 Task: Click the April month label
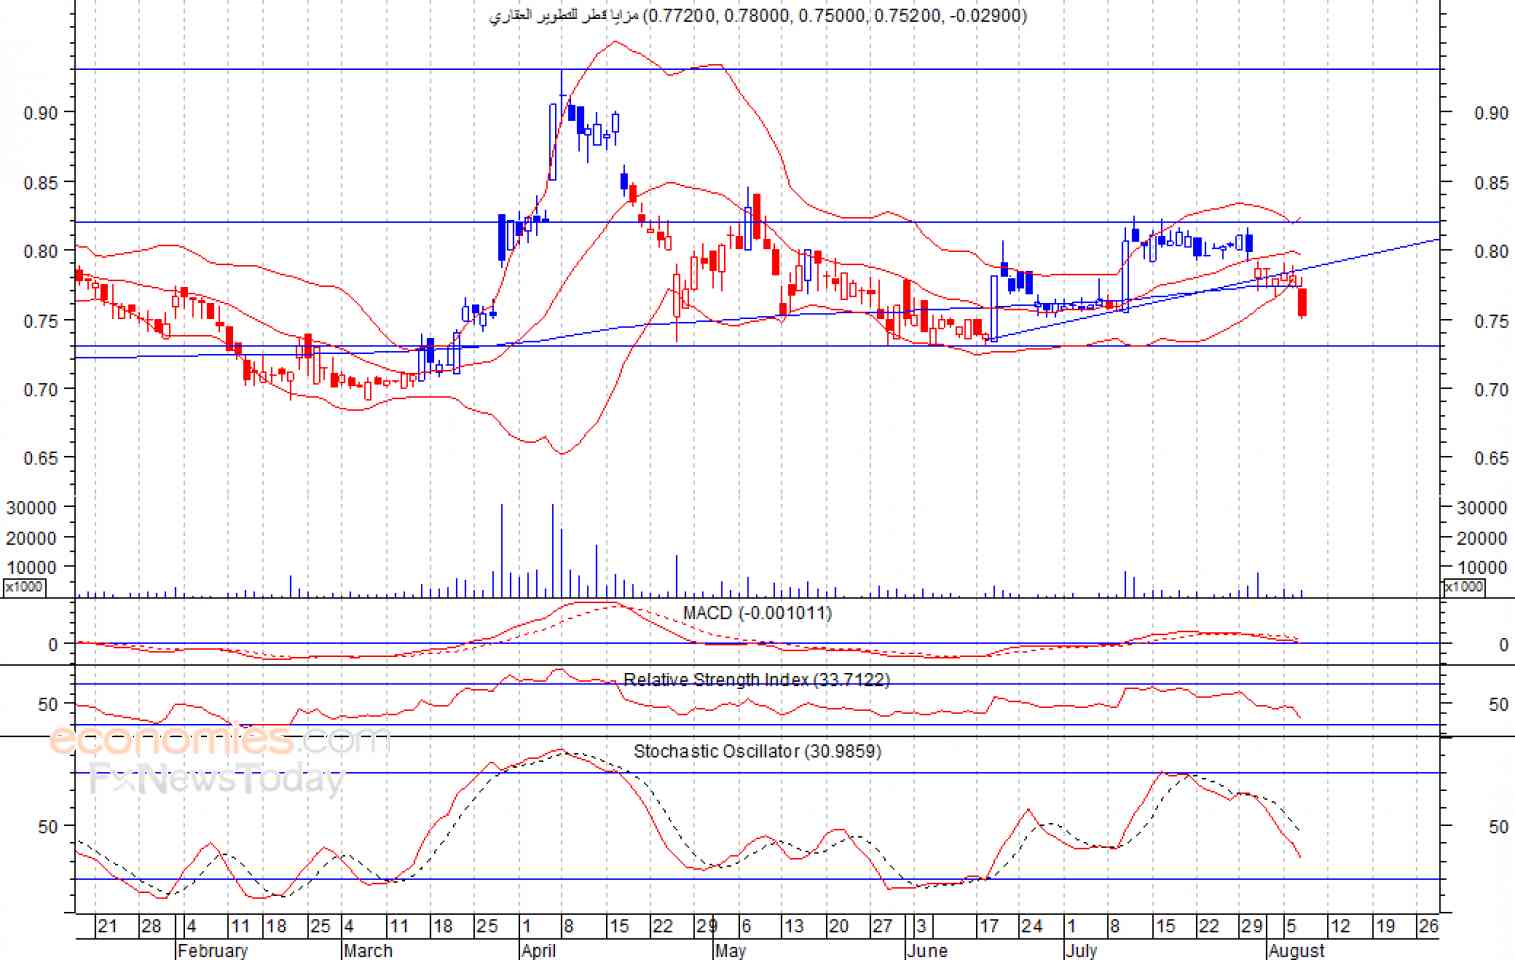[x=538, y=950]
